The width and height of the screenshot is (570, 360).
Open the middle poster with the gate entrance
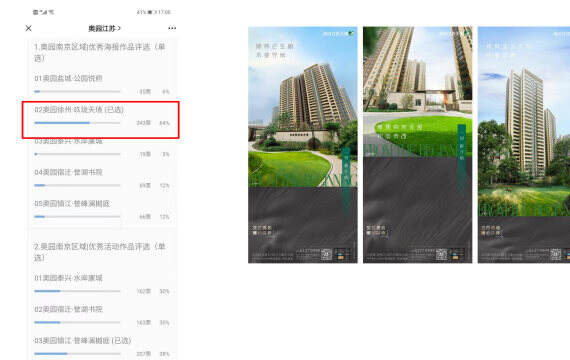click(x=417, y=145)
